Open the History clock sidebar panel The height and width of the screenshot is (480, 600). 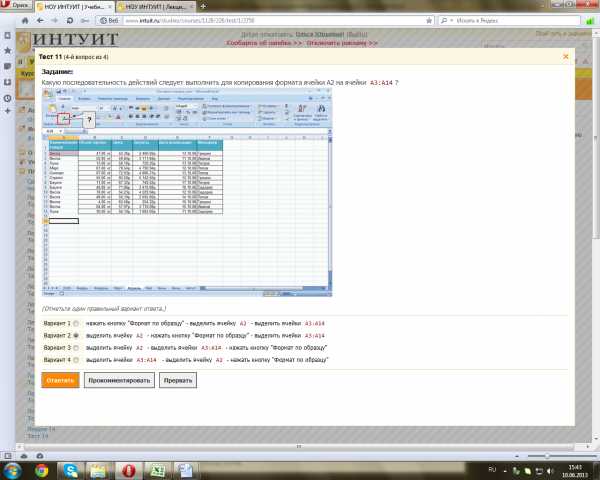coord(7,98)
